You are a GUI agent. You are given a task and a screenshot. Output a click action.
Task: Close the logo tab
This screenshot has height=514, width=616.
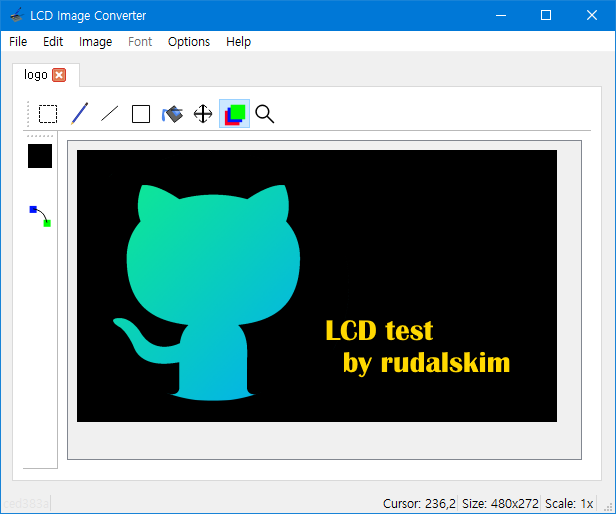point(59,75)
